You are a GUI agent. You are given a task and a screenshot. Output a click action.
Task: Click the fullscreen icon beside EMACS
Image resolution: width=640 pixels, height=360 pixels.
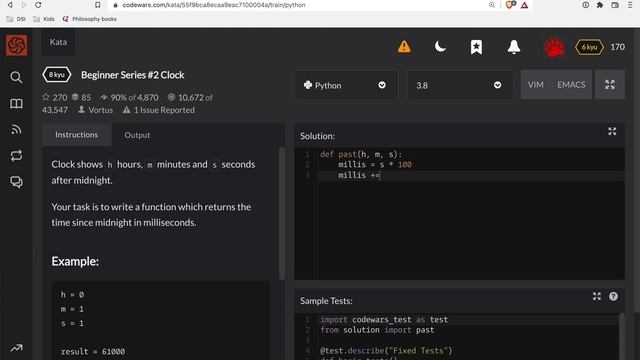[610, 84]
